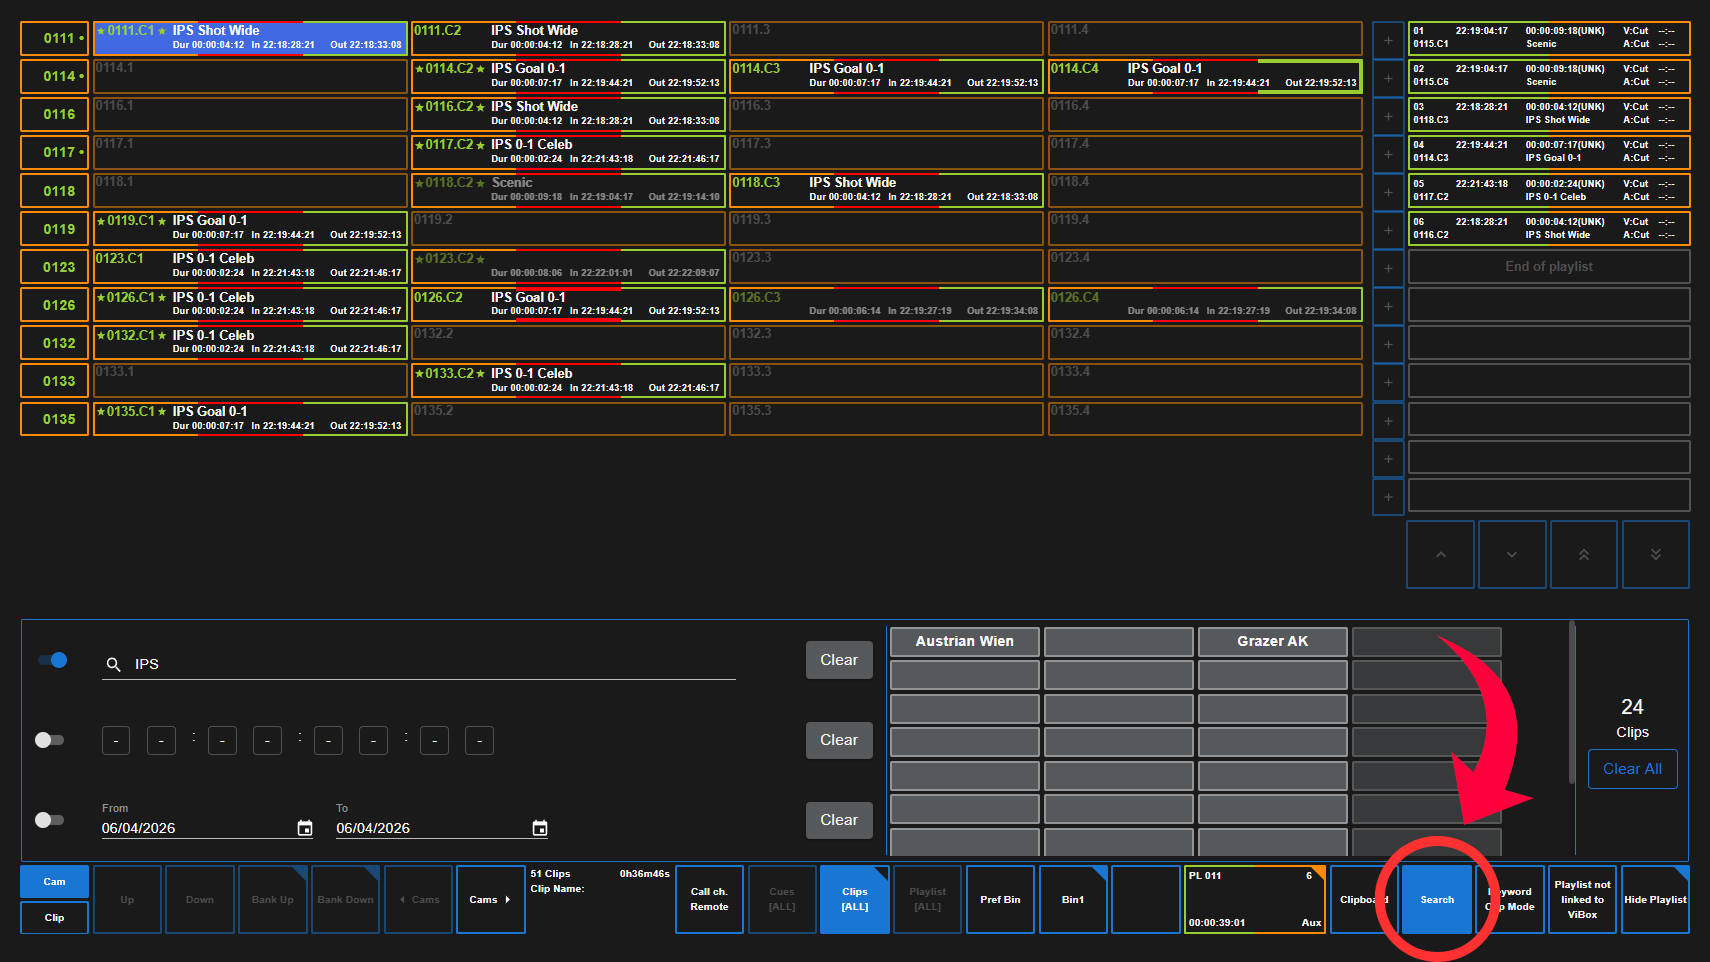This screenshot has height=962, width=1710.
Task: Click the plus button beside playlist entry 05
Action: coord(1388,192)
